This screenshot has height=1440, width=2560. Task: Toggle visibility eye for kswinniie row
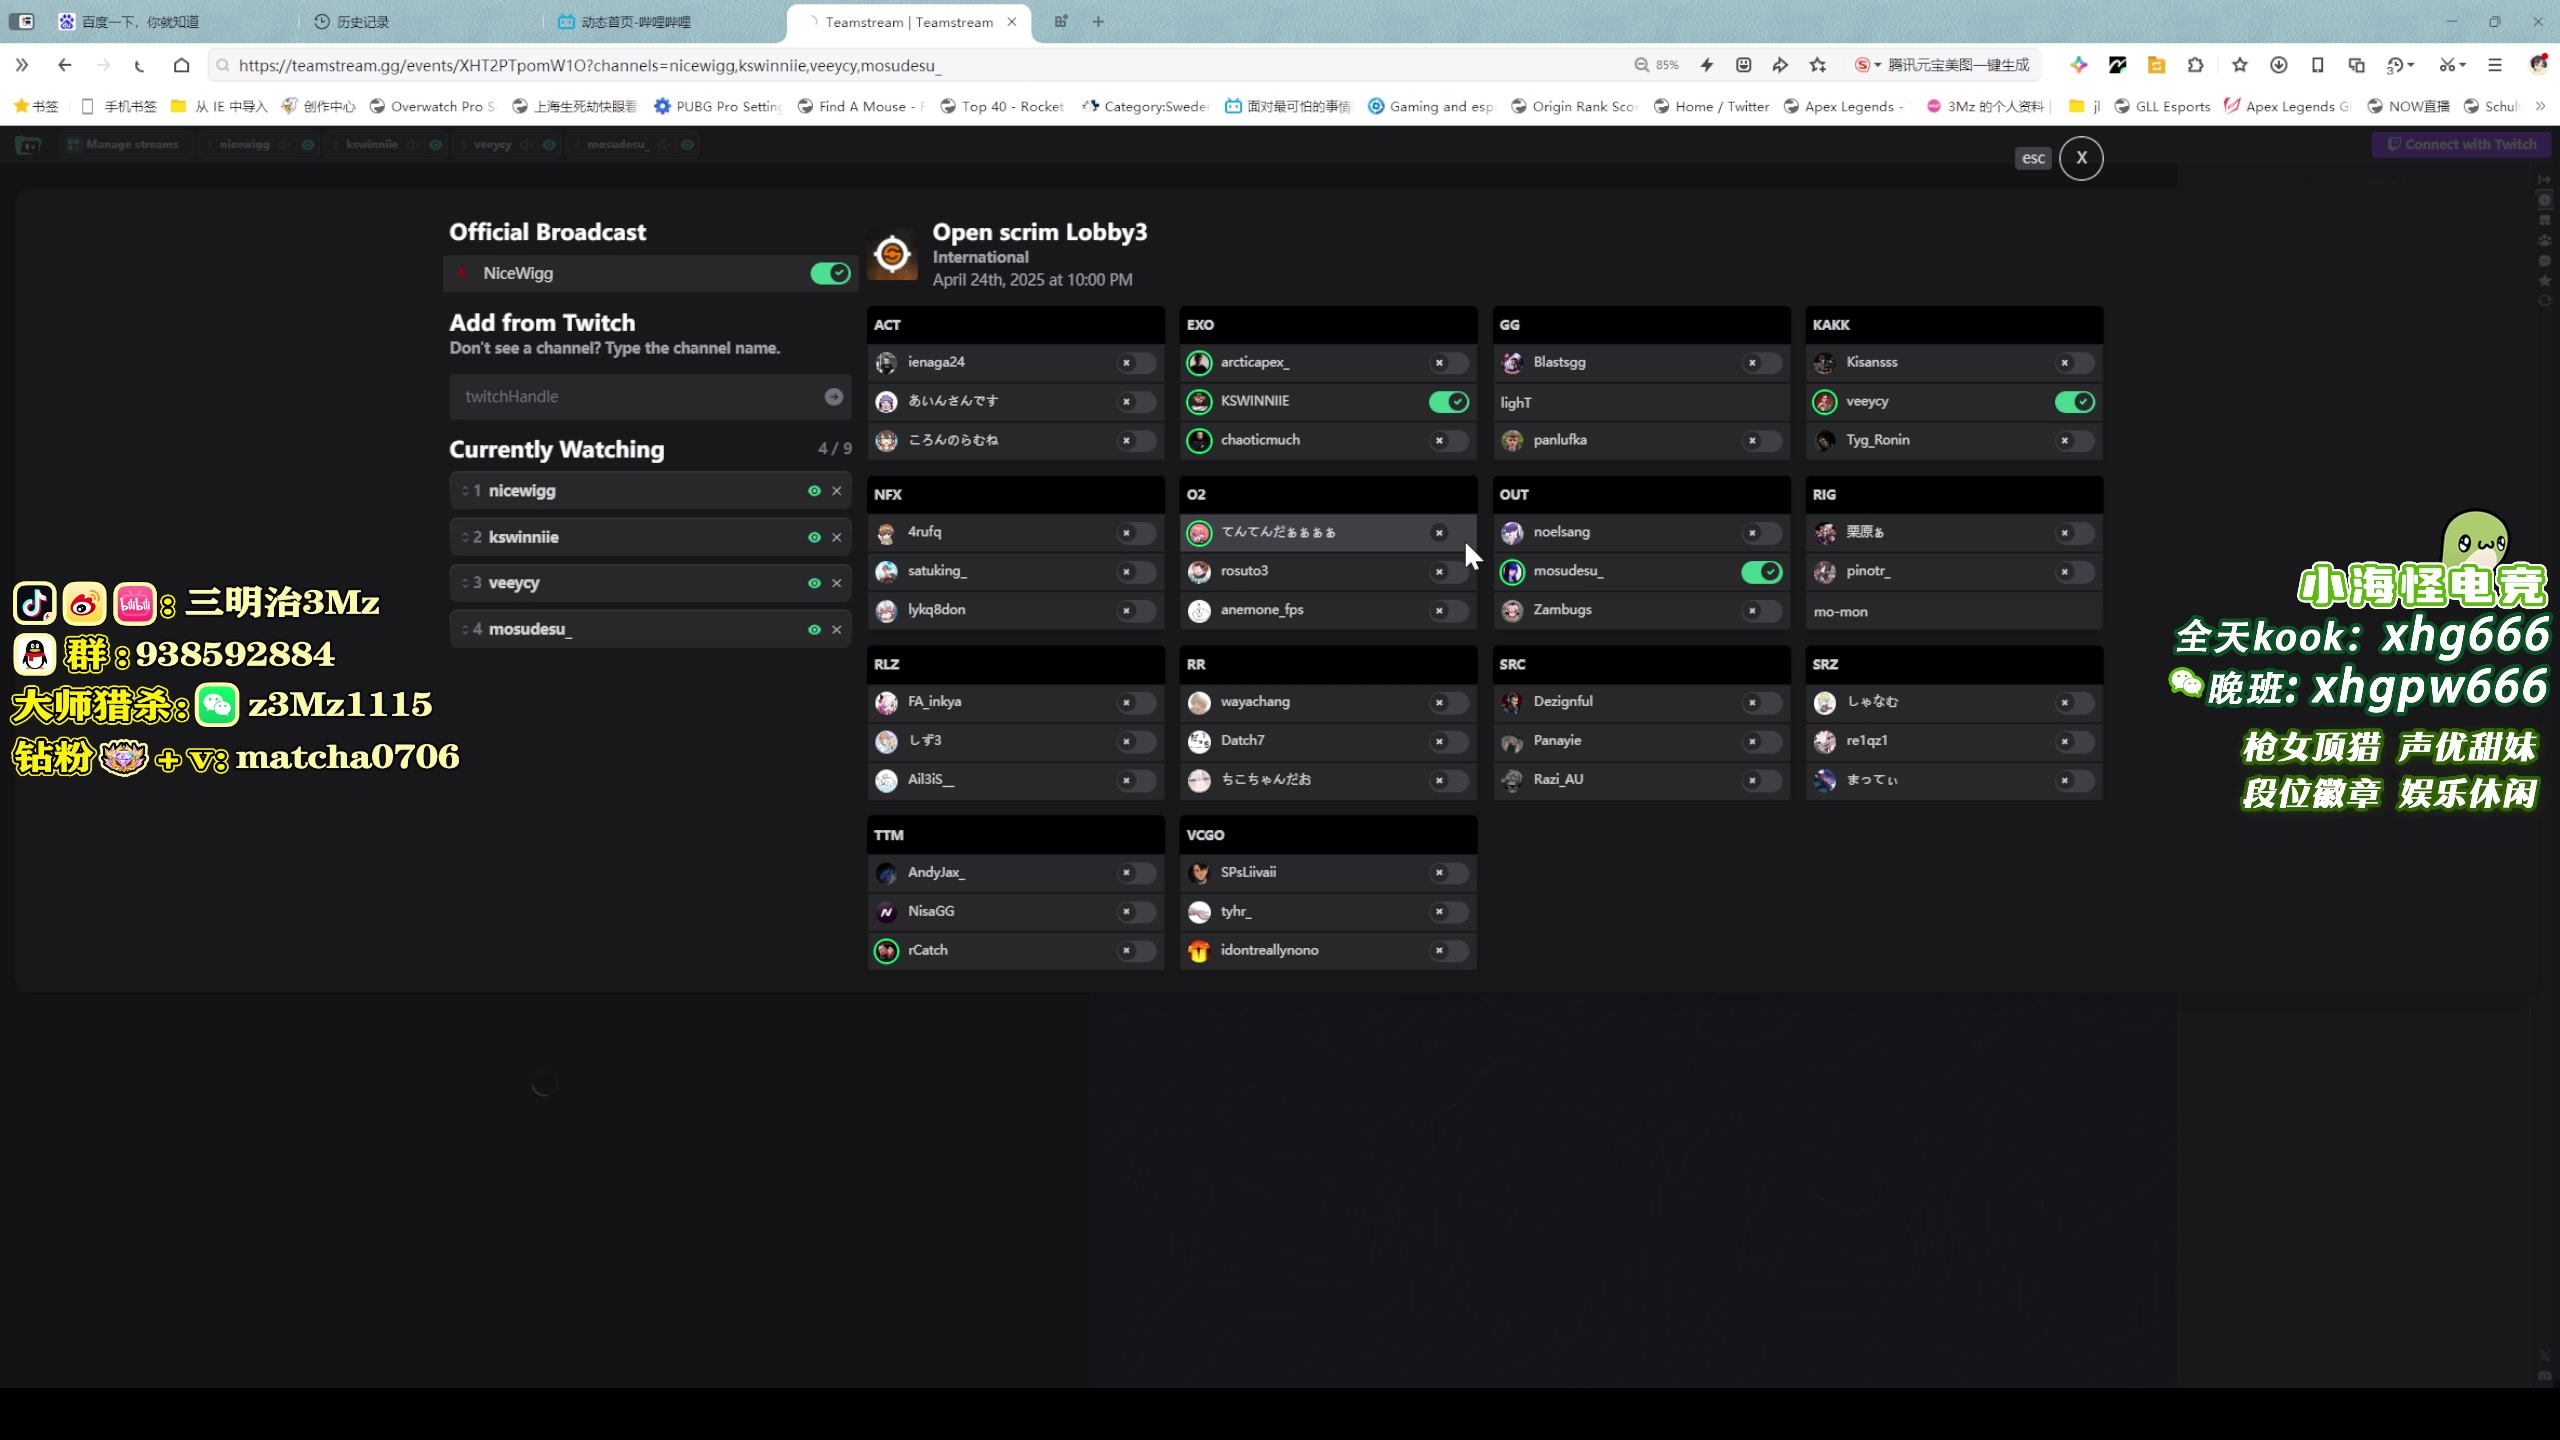tap(814, 537)
